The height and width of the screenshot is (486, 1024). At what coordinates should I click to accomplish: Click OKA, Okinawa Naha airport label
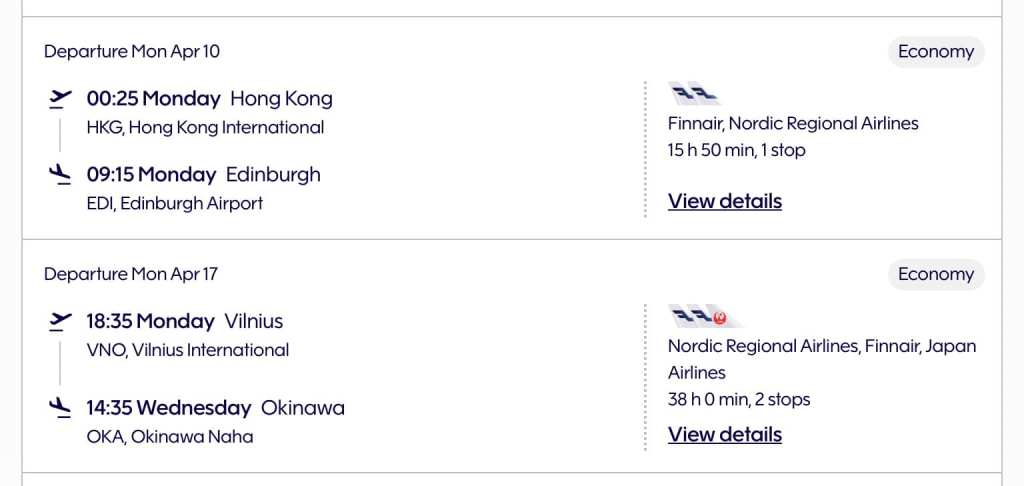[x=169, y=436]
